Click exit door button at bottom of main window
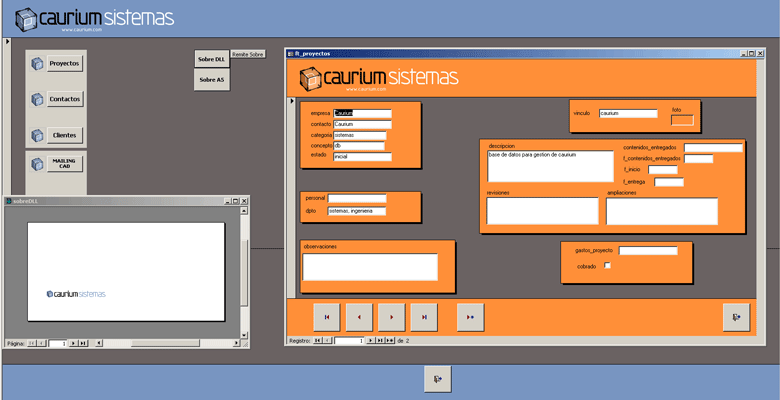Viewport: 780px width, 400px height. 439,378
